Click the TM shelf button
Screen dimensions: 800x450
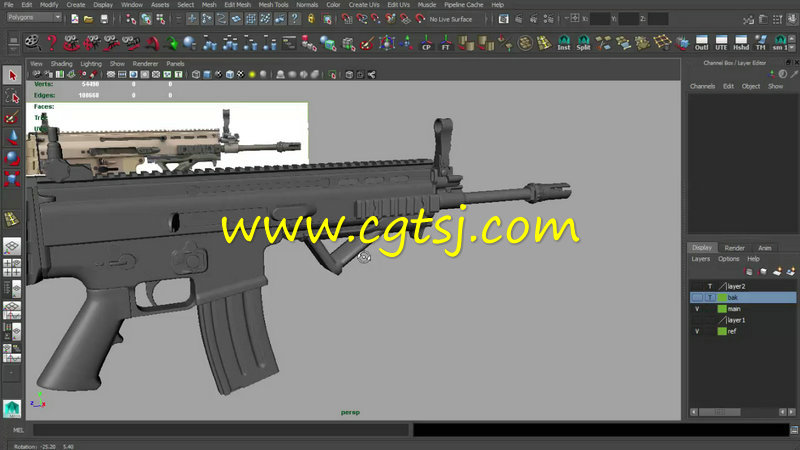click(x=761, y=43)
